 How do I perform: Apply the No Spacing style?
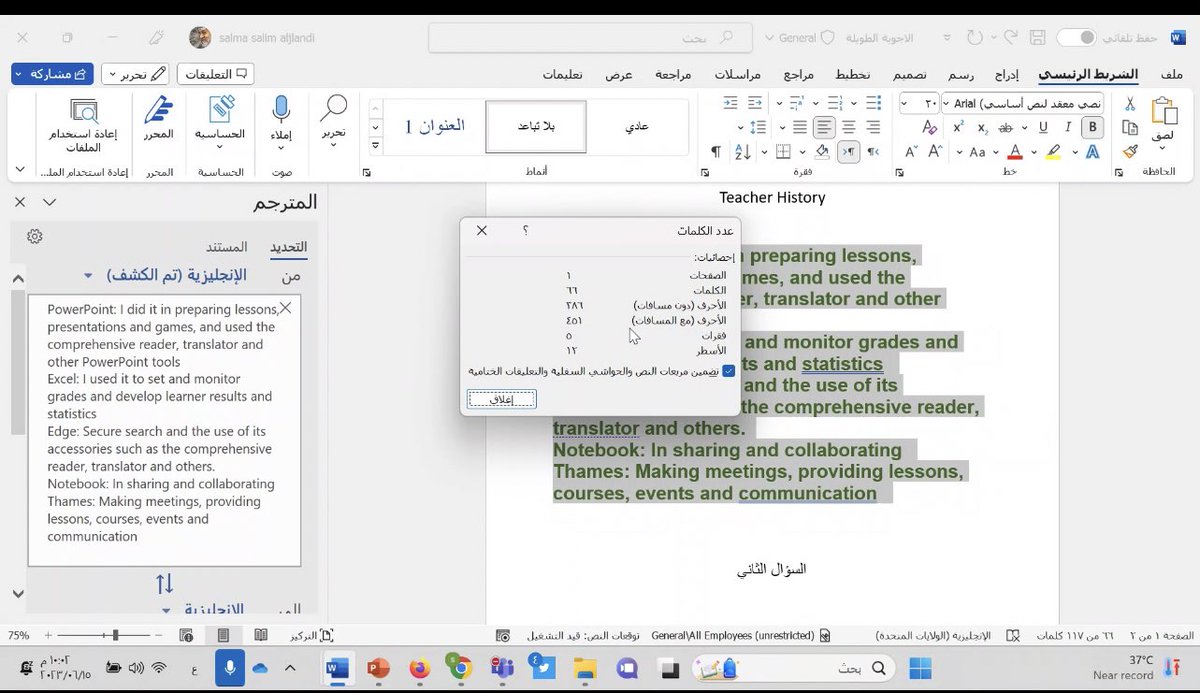536,126
